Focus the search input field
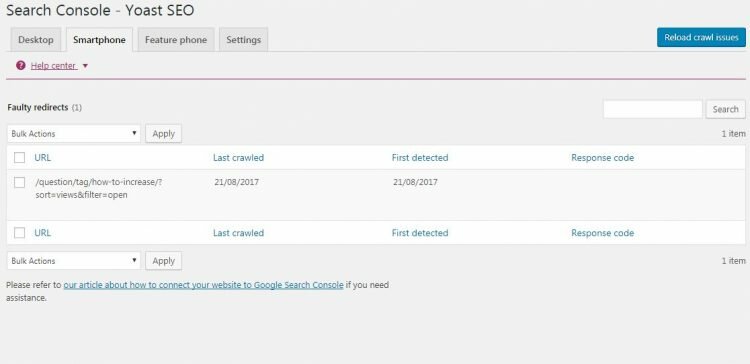The image size is (750, 364). 653,109
